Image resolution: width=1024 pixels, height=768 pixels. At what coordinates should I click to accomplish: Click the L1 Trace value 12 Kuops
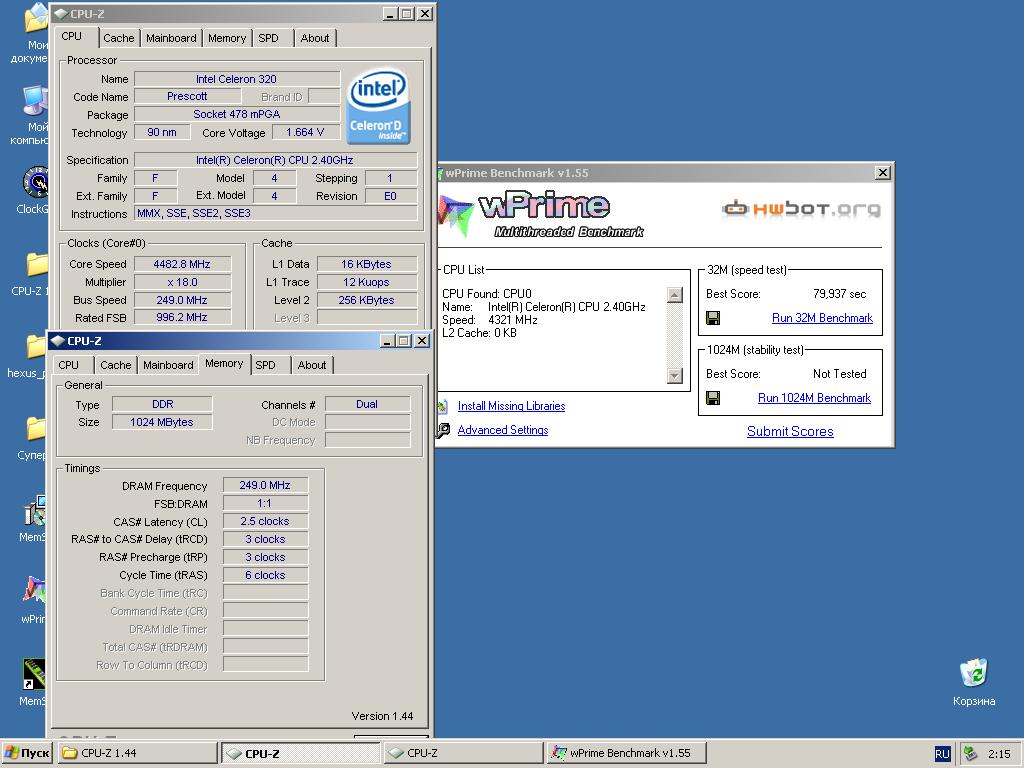coord(367,282)
